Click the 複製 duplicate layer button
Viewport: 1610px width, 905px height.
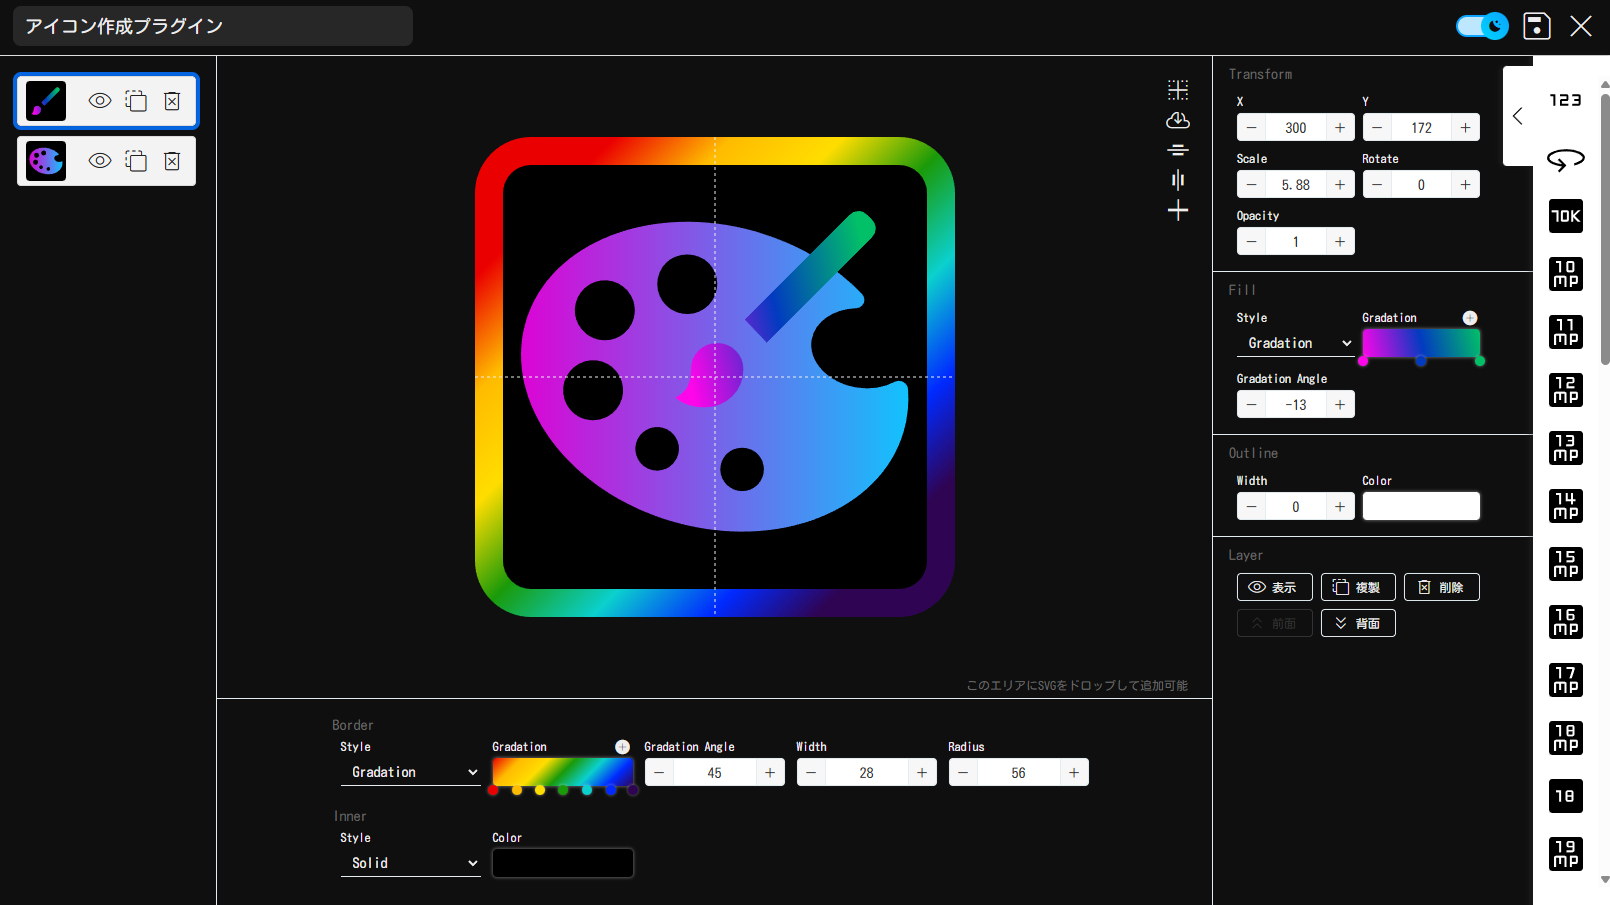pyautogui.click(x=1357, y=587)
